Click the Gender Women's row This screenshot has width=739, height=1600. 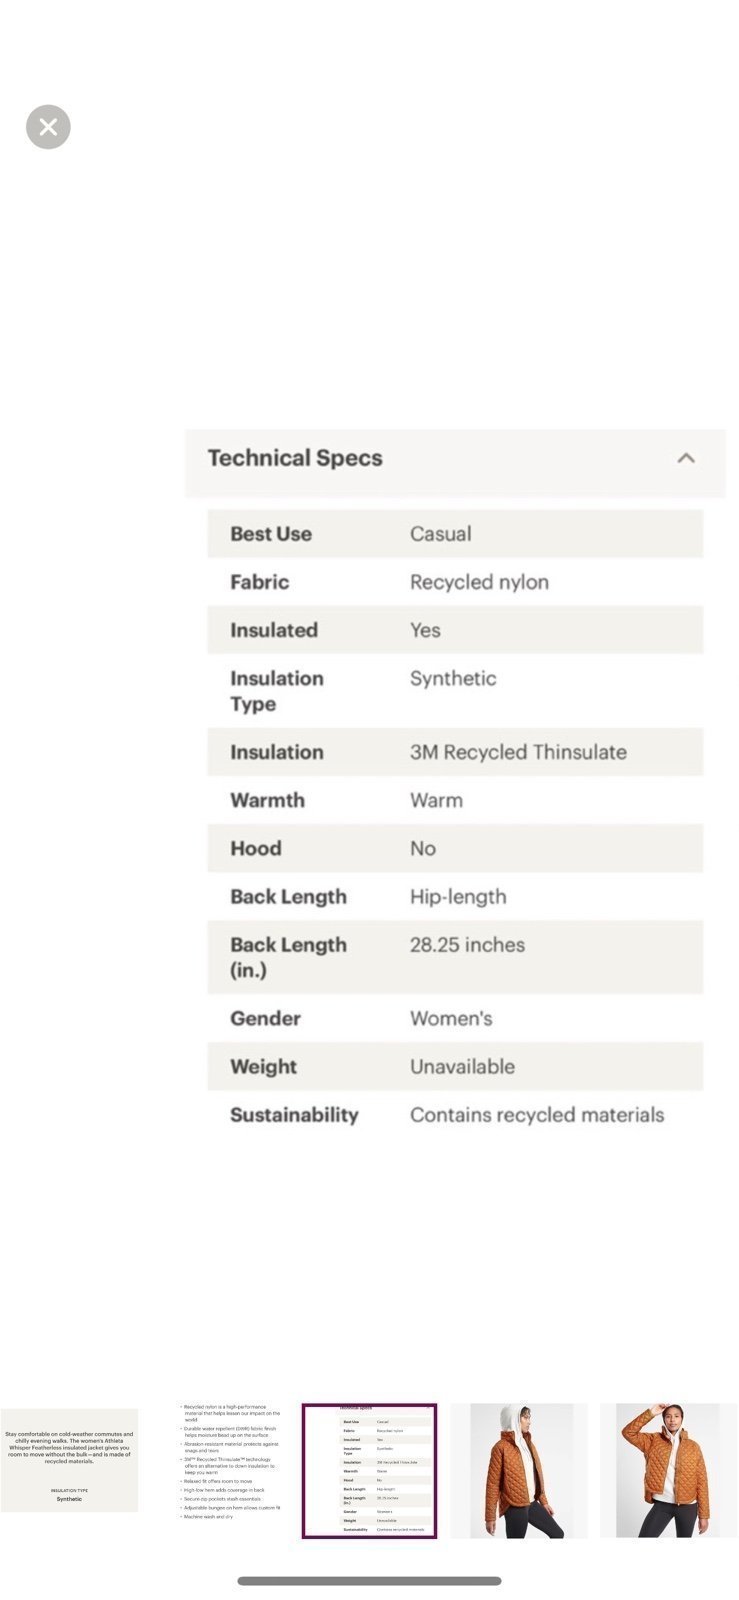(x=455, y=1018)
